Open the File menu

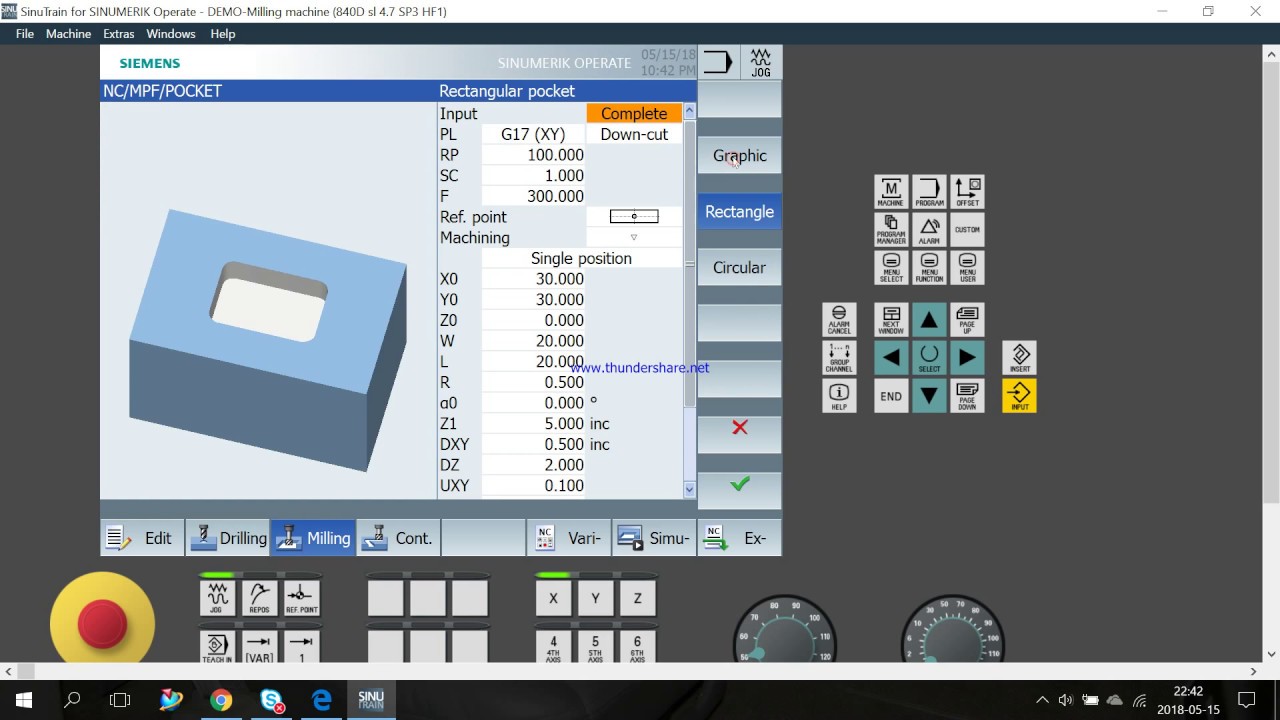(25, 34)
